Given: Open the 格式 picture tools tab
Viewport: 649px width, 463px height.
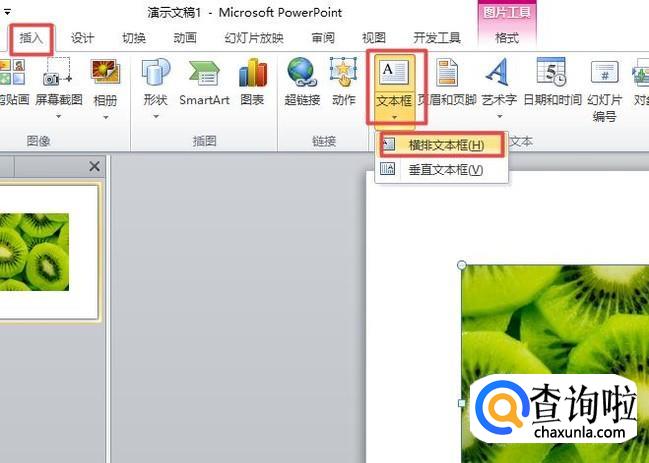Looking at the screenshot, I should 507,38.
